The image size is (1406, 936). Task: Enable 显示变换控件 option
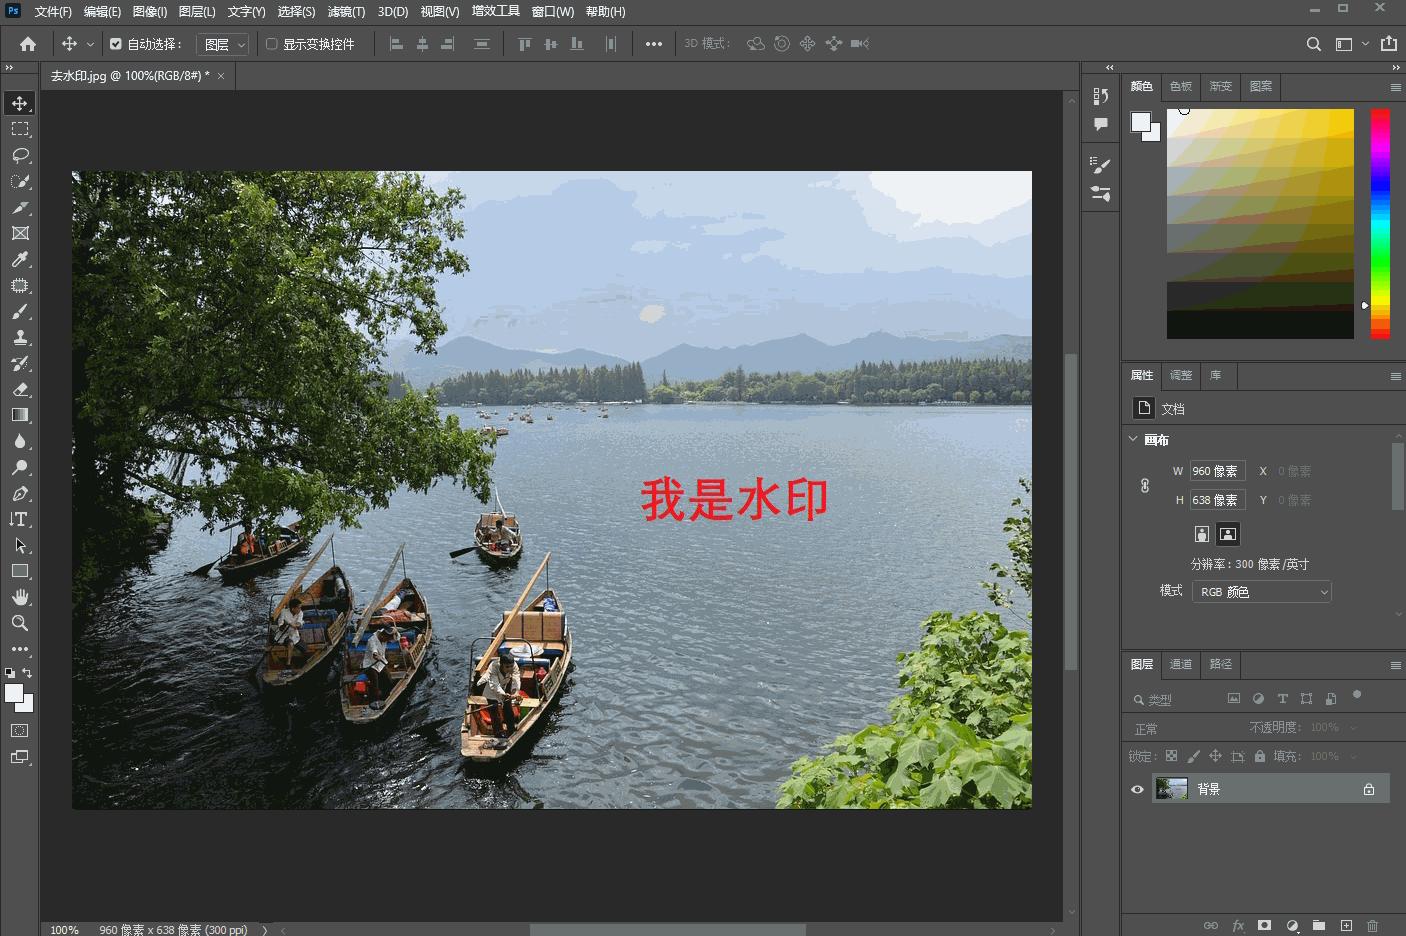coord(271,43)
